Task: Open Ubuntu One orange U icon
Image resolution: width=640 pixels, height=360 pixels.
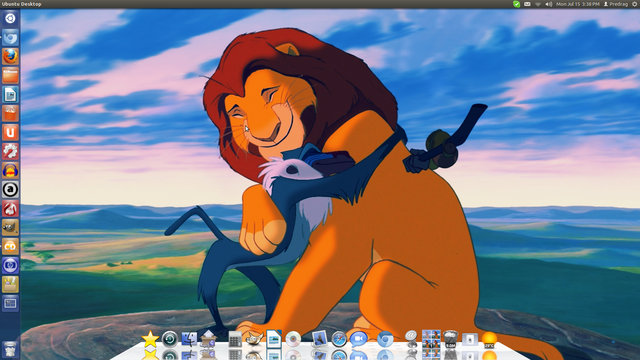Action: tap(10, 133)
